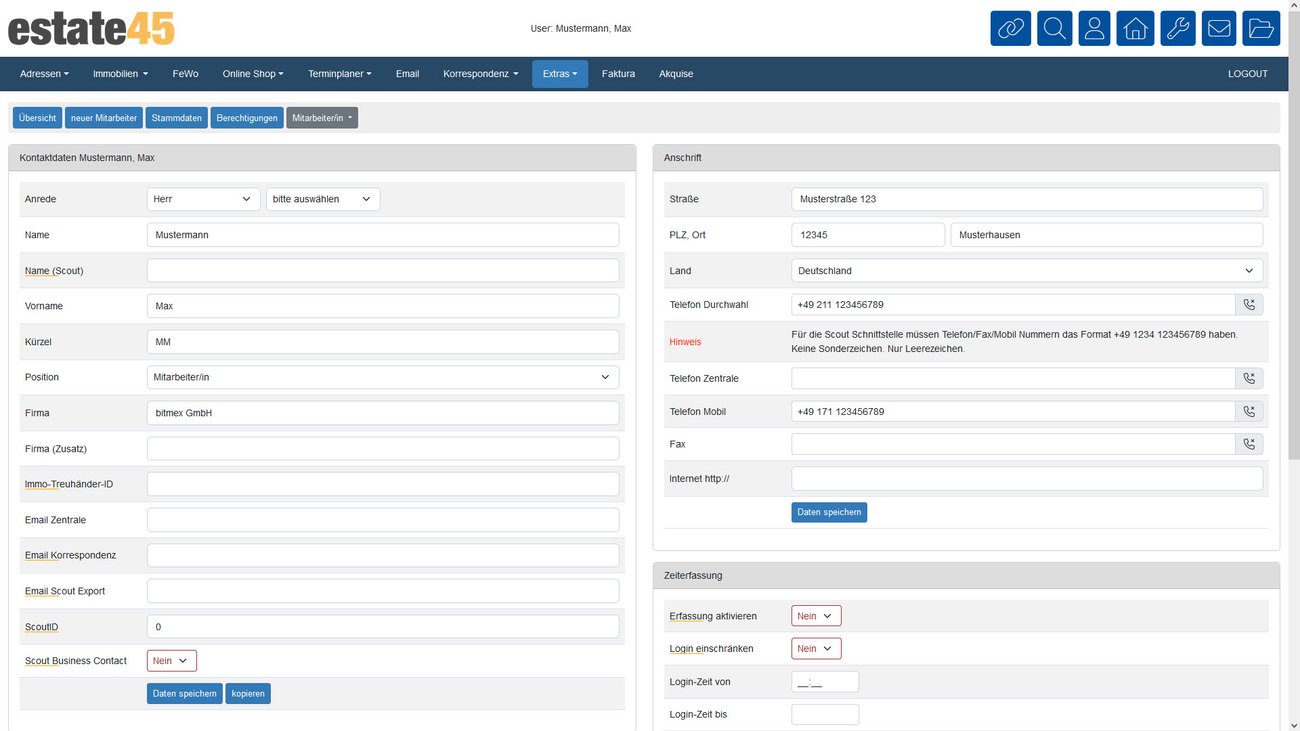Open the Position dropdown Mitarbeiter/in
The width and height of the screenshot is (1300, 731).
(x=383, y=377)
